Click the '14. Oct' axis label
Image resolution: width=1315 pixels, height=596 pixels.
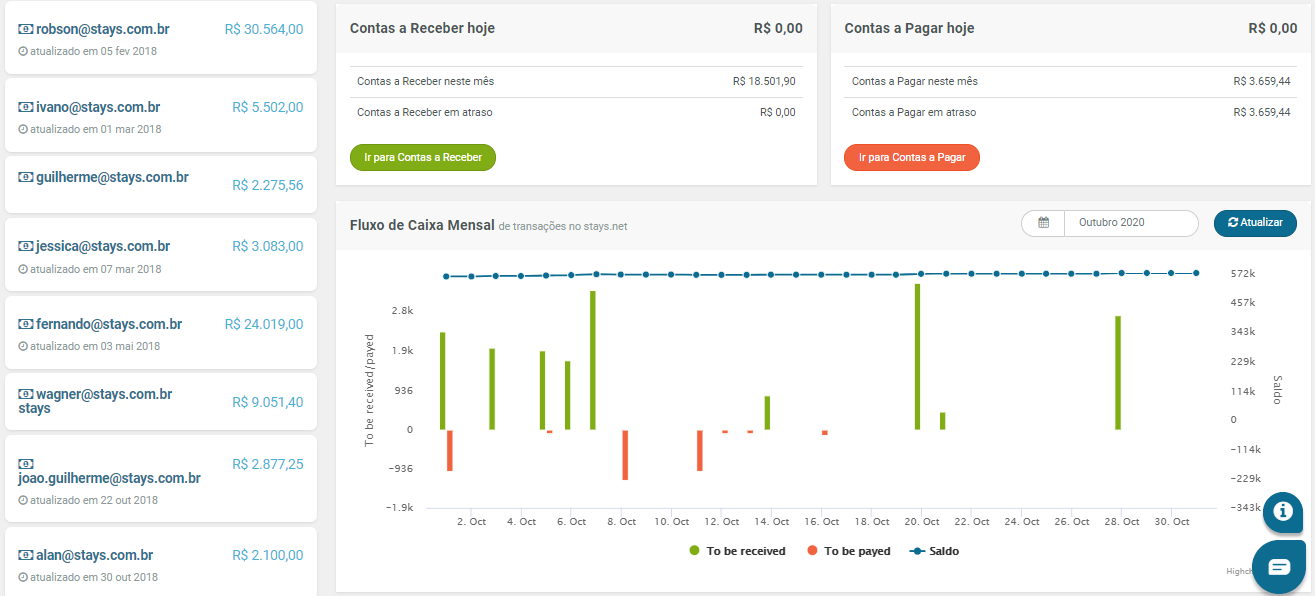click(772, 522)
